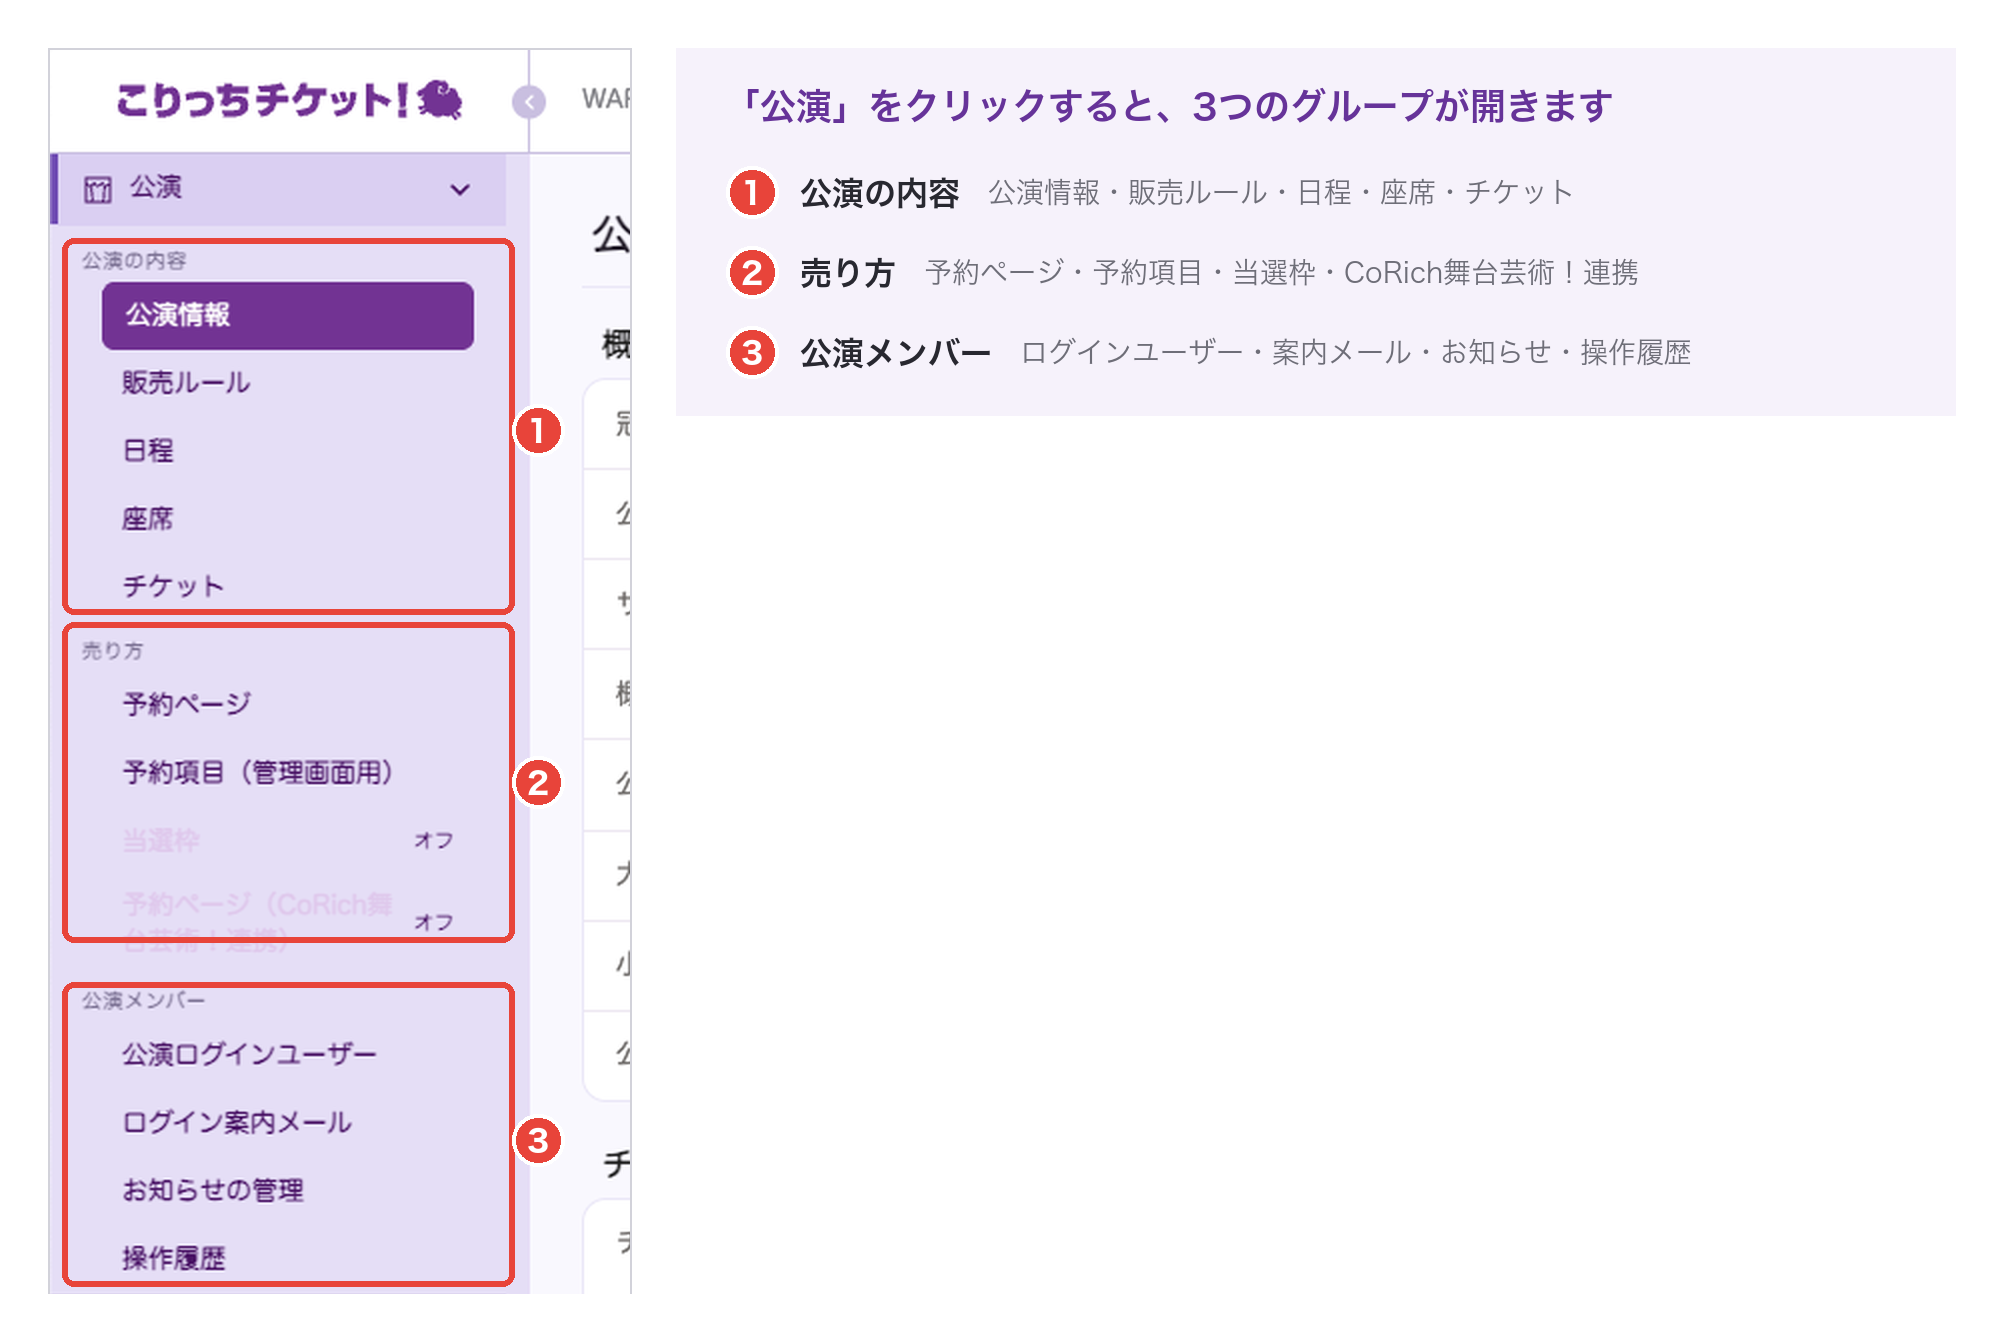Click the bold 公演の内容 legend text
This screenshot has width=2004, height=1342.
[x=880, y=193]
